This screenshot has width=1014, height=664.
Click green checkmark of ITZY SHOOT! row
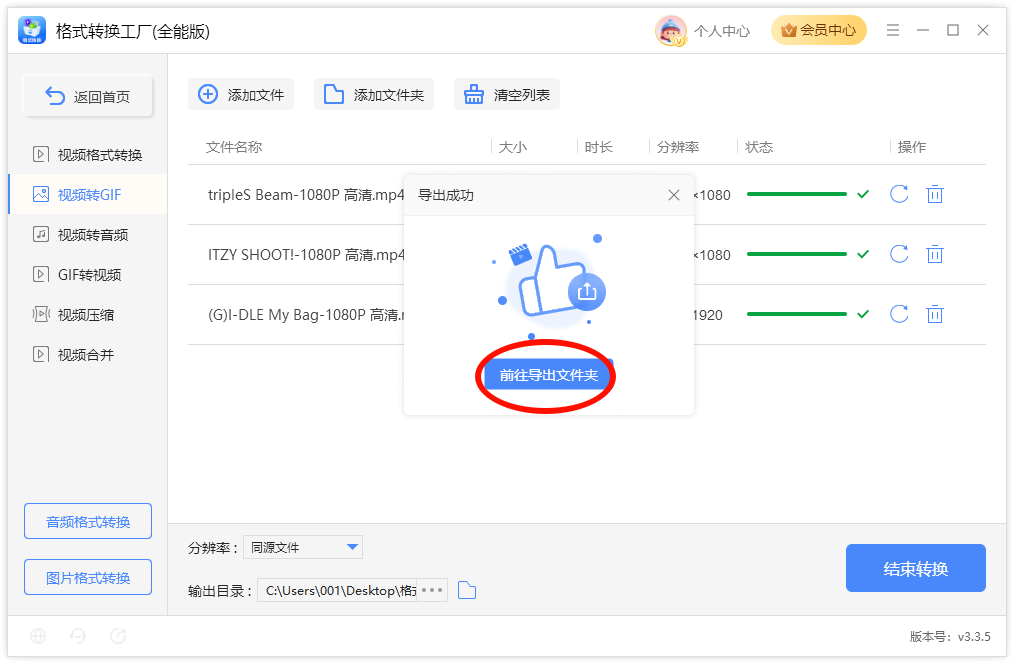coord(863,254)
